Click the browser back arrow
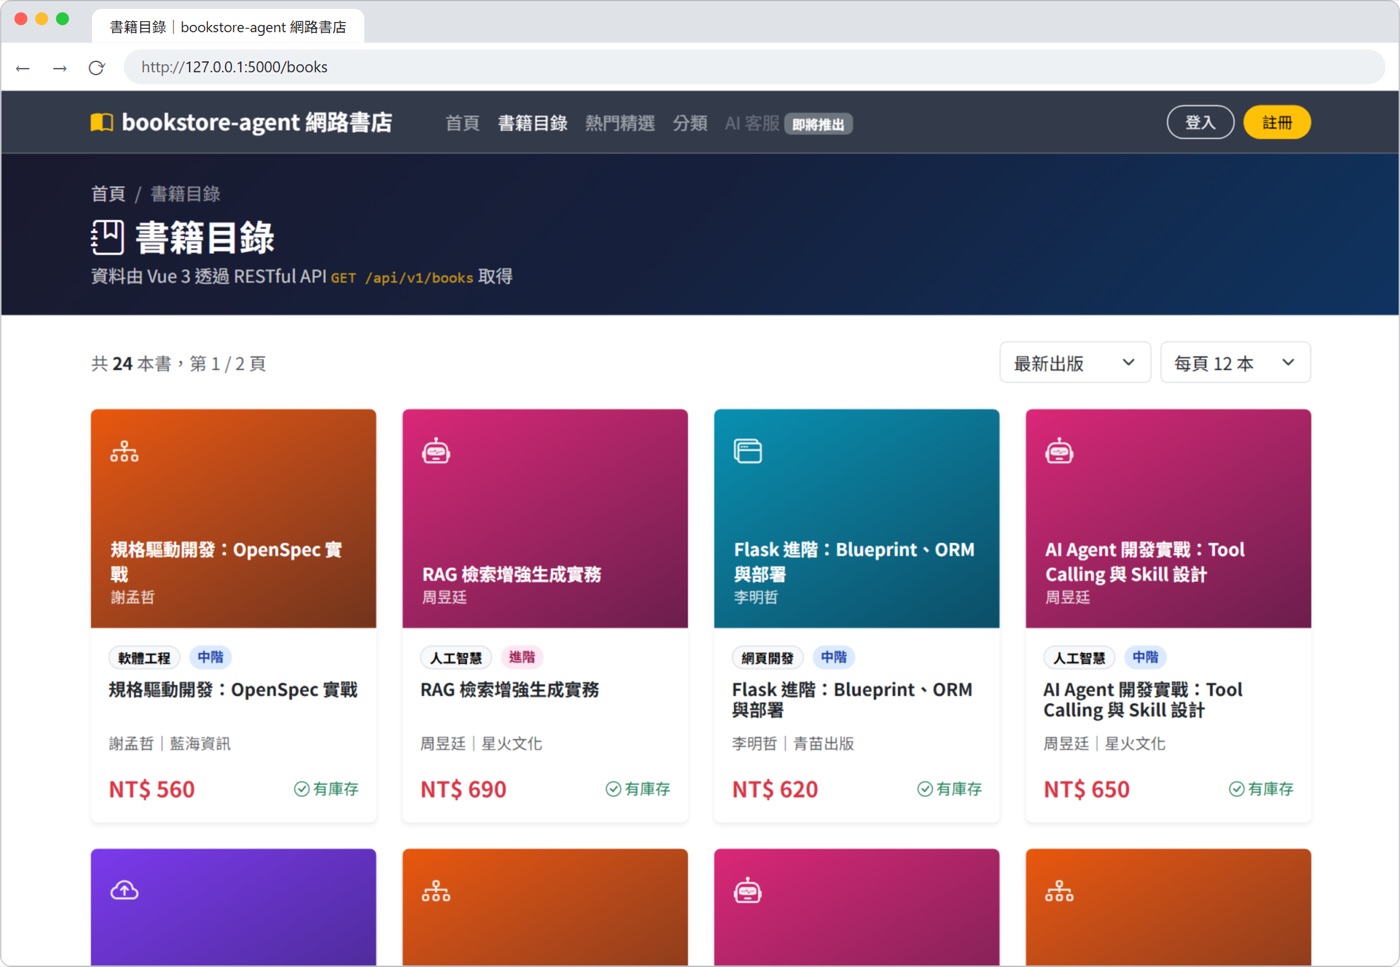The width and height of the screenshot is (1400, 967). pyautogui.click(x=23, y=68)
